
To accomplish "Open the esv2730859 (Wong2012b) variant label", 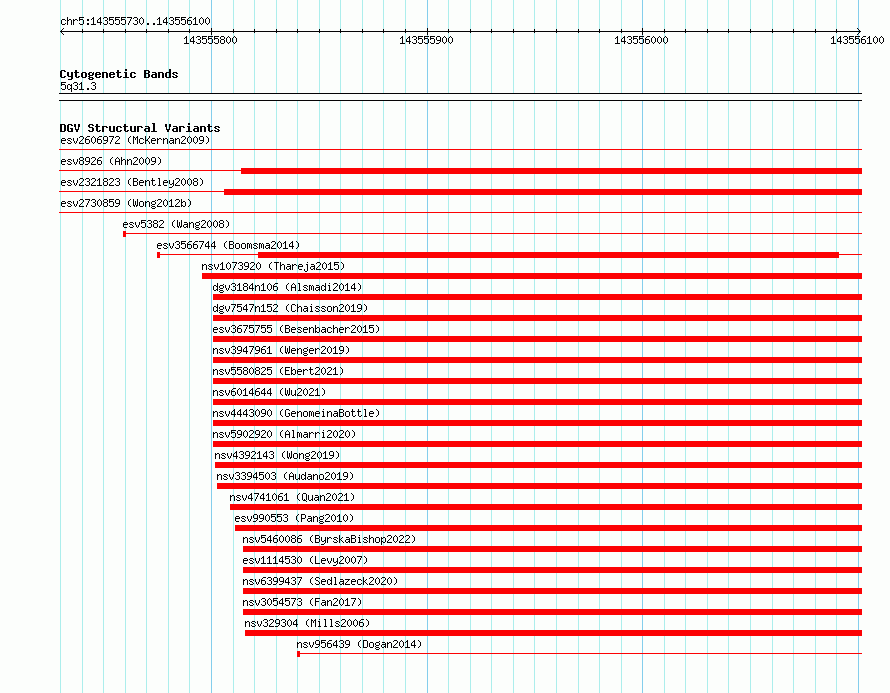I will click(126, 203).
